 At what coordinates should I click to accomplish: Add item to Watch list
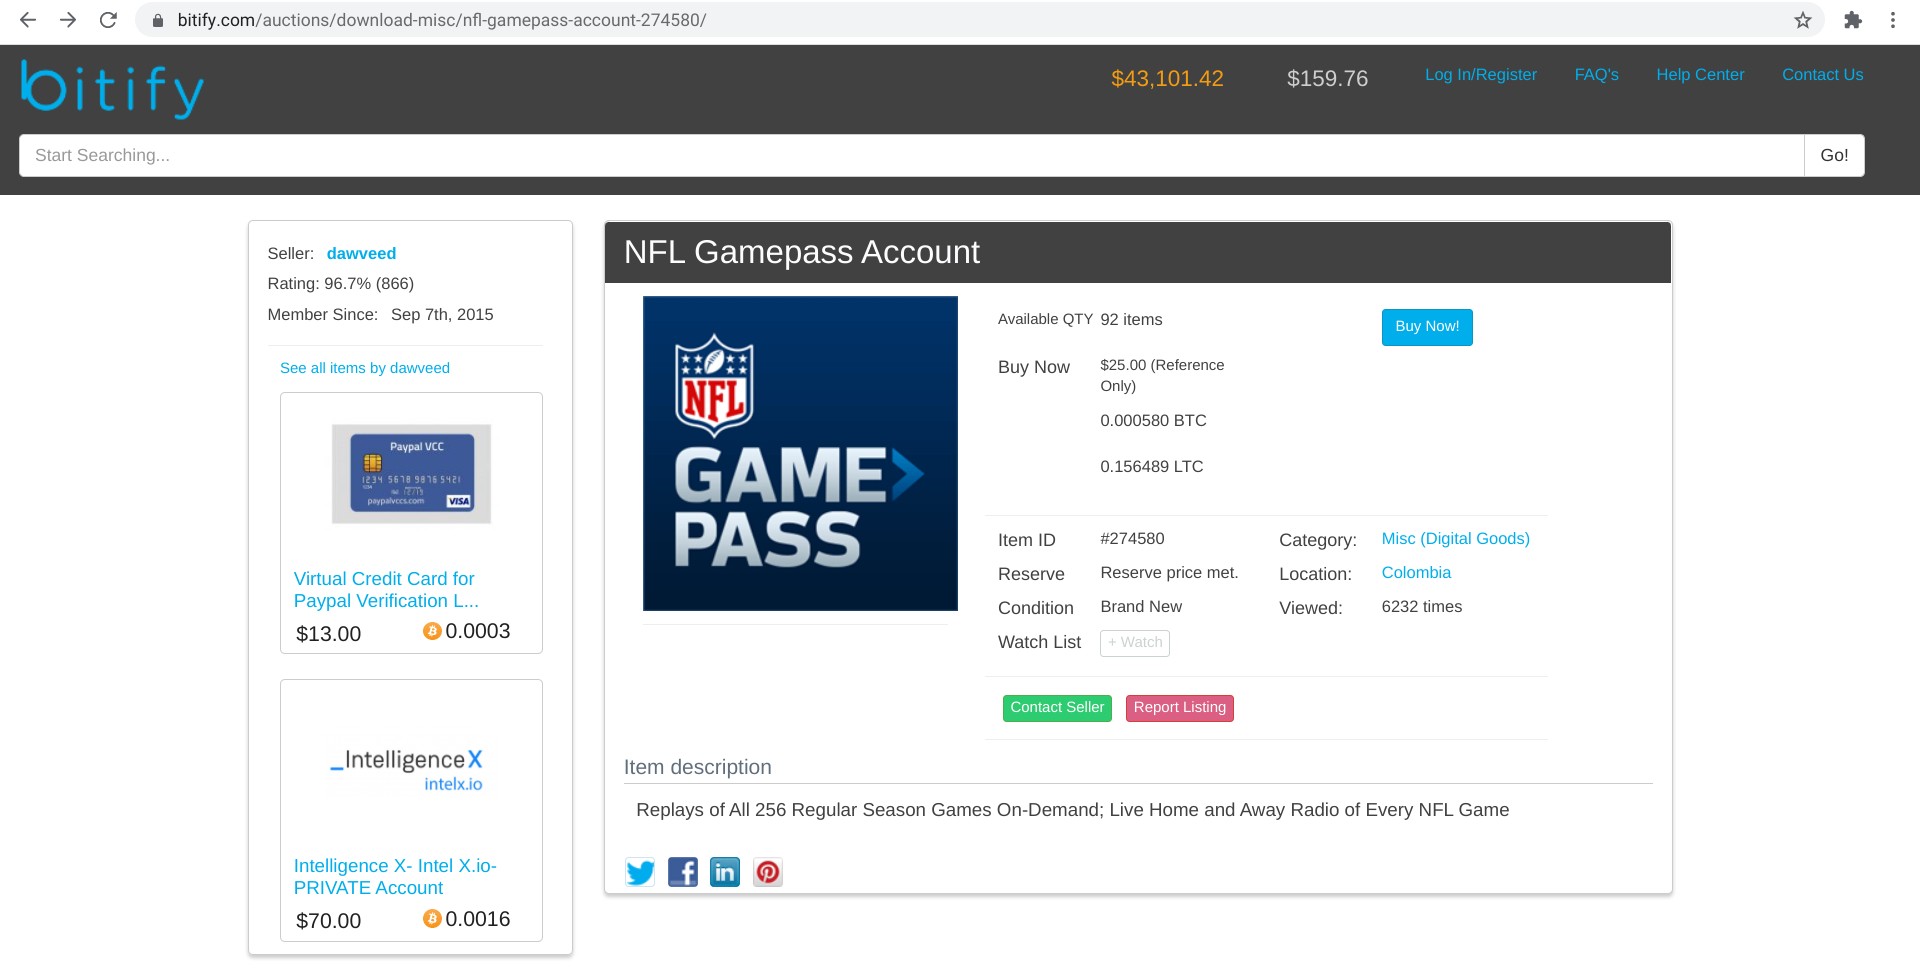pos(1135,643)
